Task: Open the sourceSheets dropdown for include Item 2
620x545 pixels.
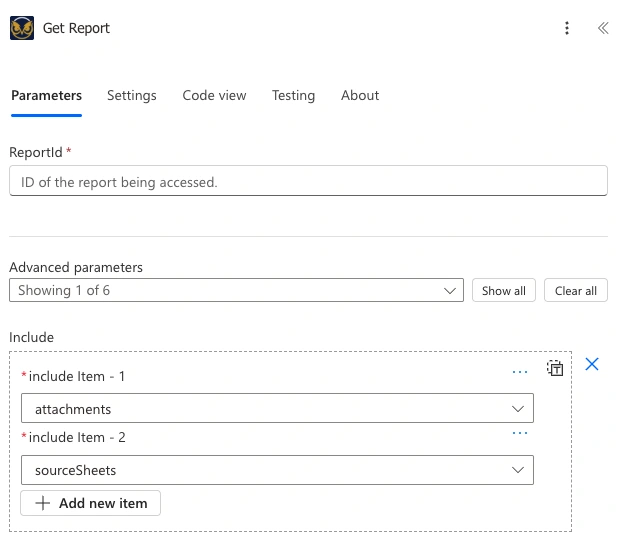Action: coord(277,470)
